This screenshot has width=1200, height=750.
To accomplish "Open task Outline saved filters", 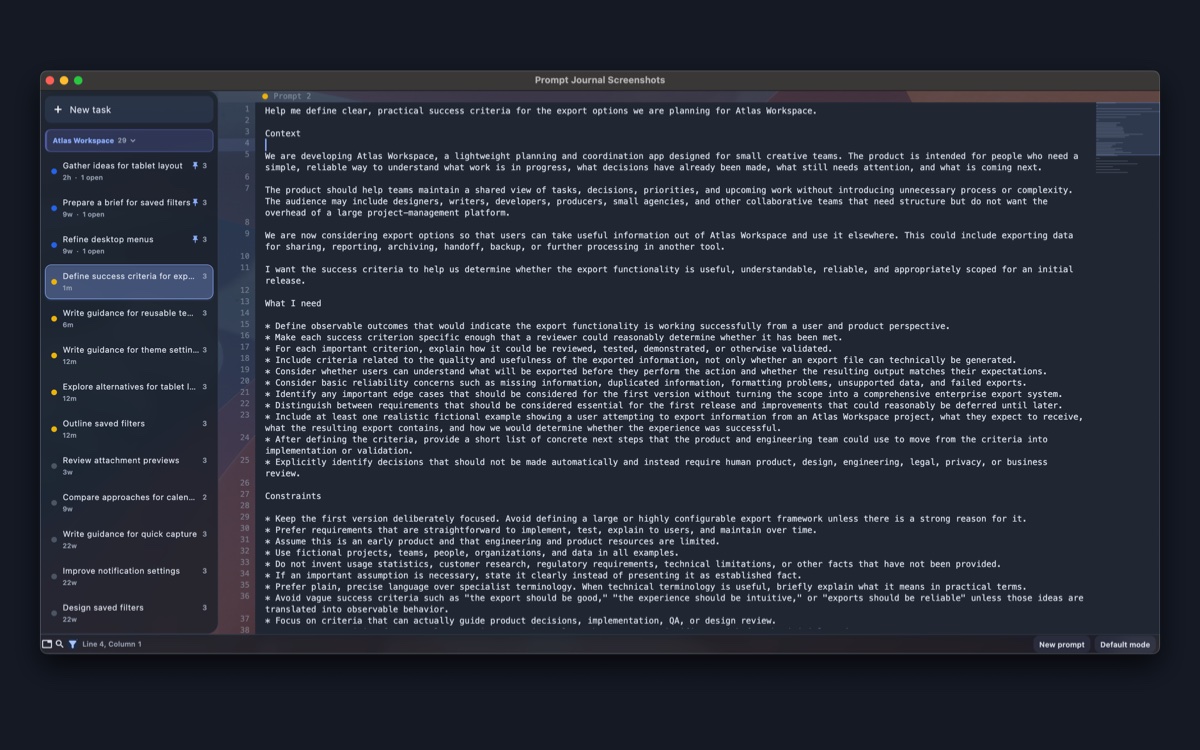I will click(x=129, y=429).
